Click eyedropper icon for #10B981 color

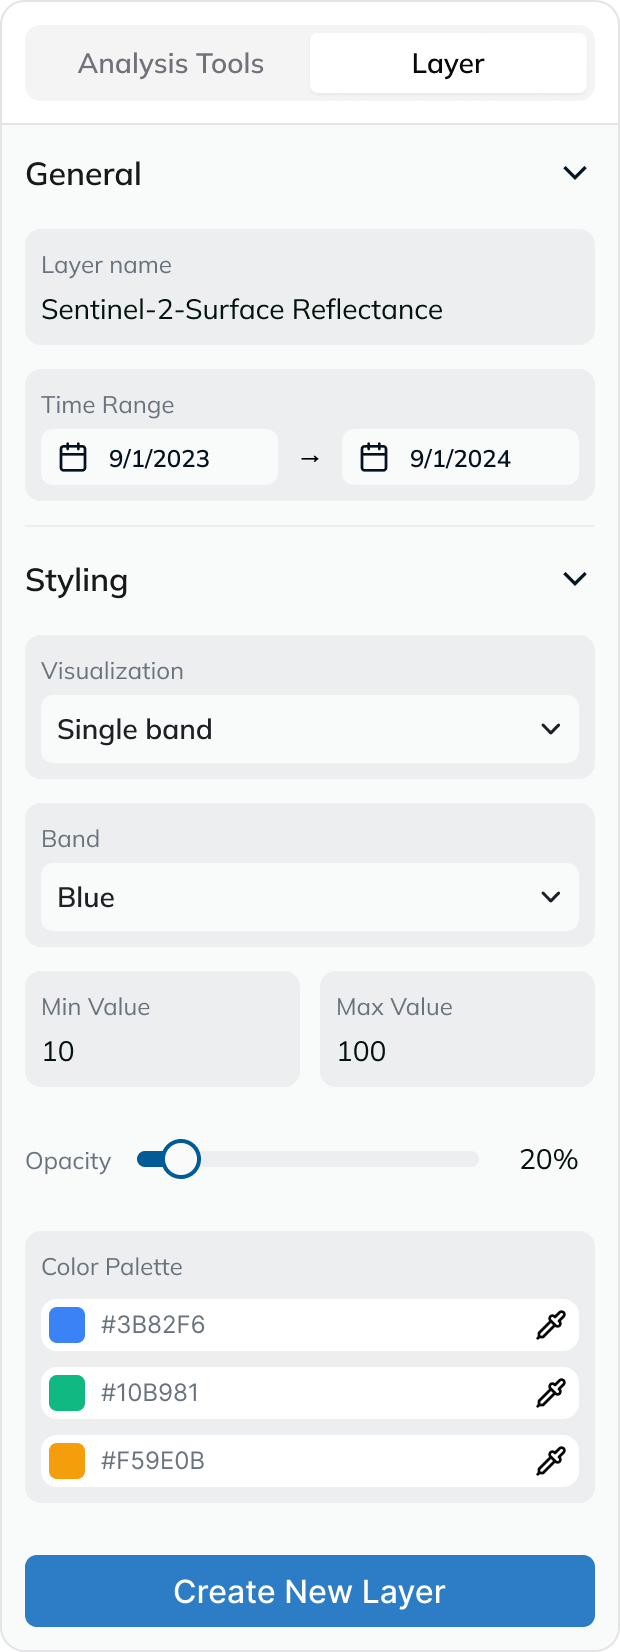click(551, 1393)
